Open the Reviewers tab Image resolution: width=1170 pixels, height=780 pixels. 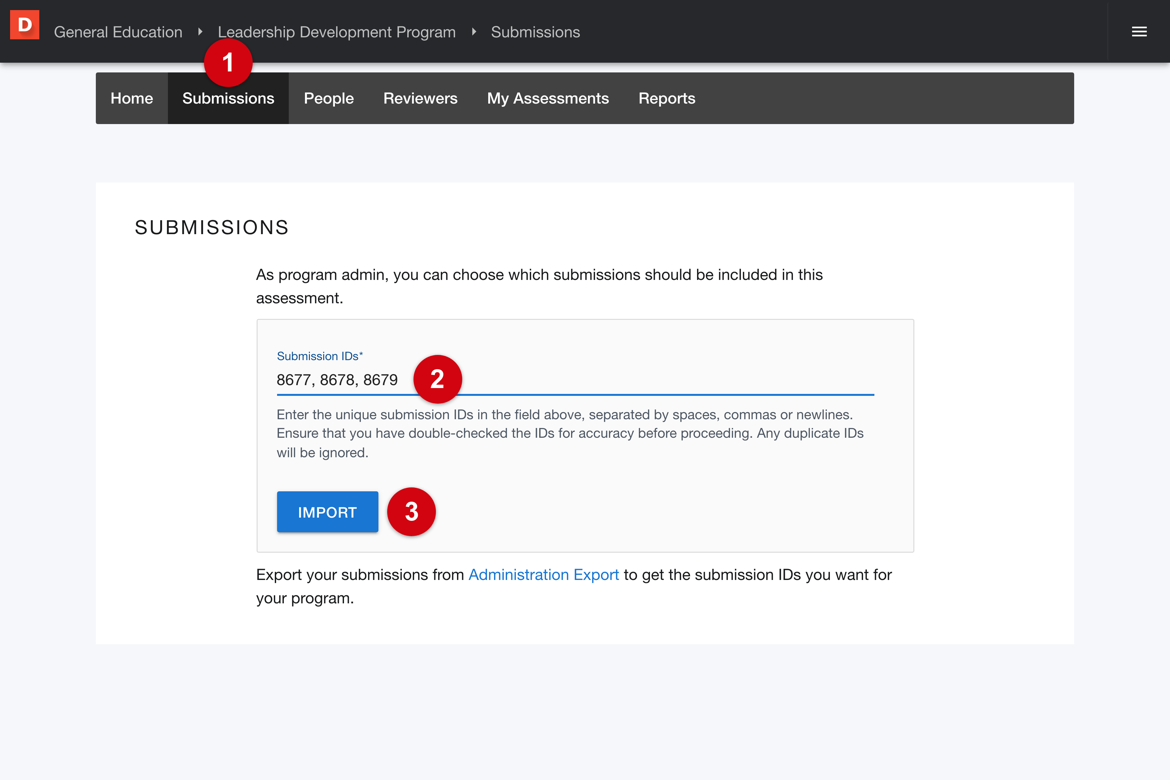420,99
